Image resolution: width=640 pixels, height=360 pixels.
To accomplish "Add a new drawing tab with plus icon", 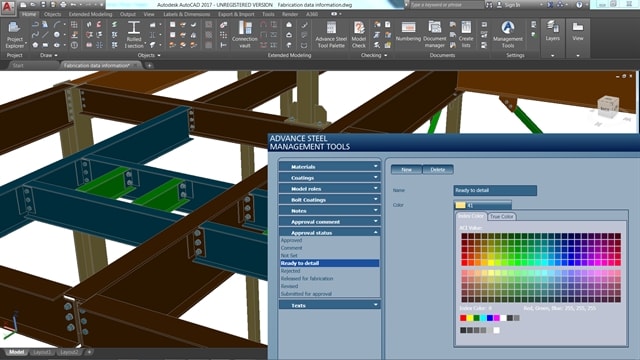I will click(x=149, y=65).
